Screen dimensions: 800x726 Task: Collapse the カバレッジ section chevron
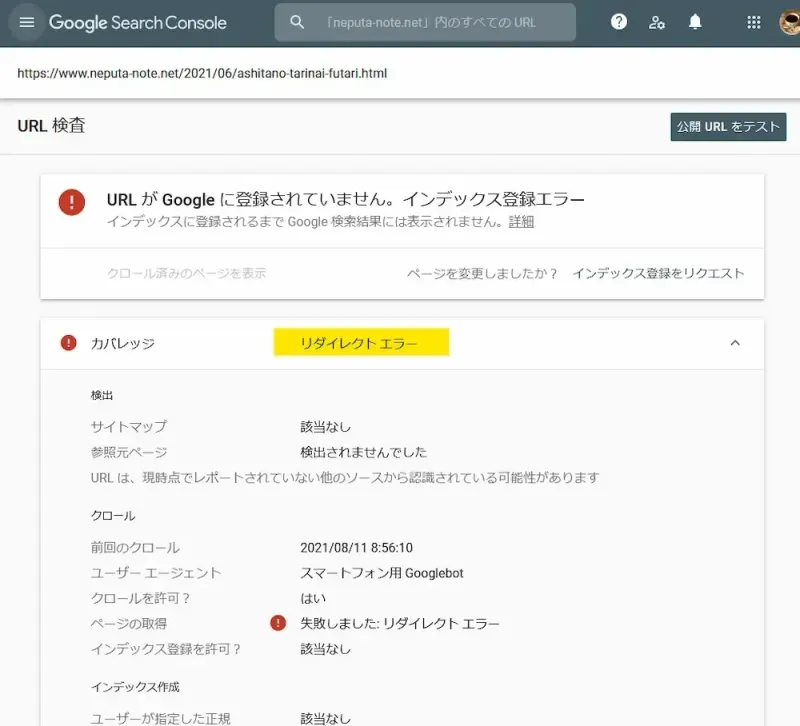[x=735, y=343]
